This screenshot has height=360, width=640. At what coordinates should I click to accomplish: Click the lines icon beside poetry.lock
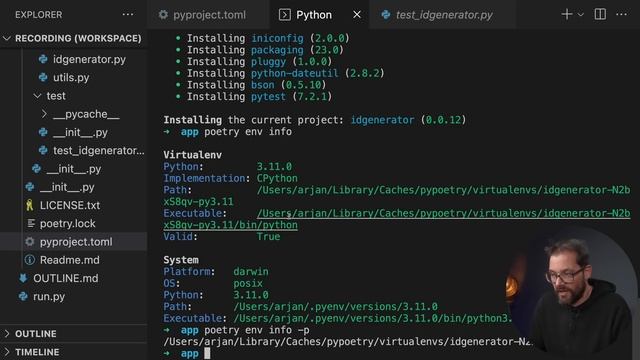click(x=31, y=224)
